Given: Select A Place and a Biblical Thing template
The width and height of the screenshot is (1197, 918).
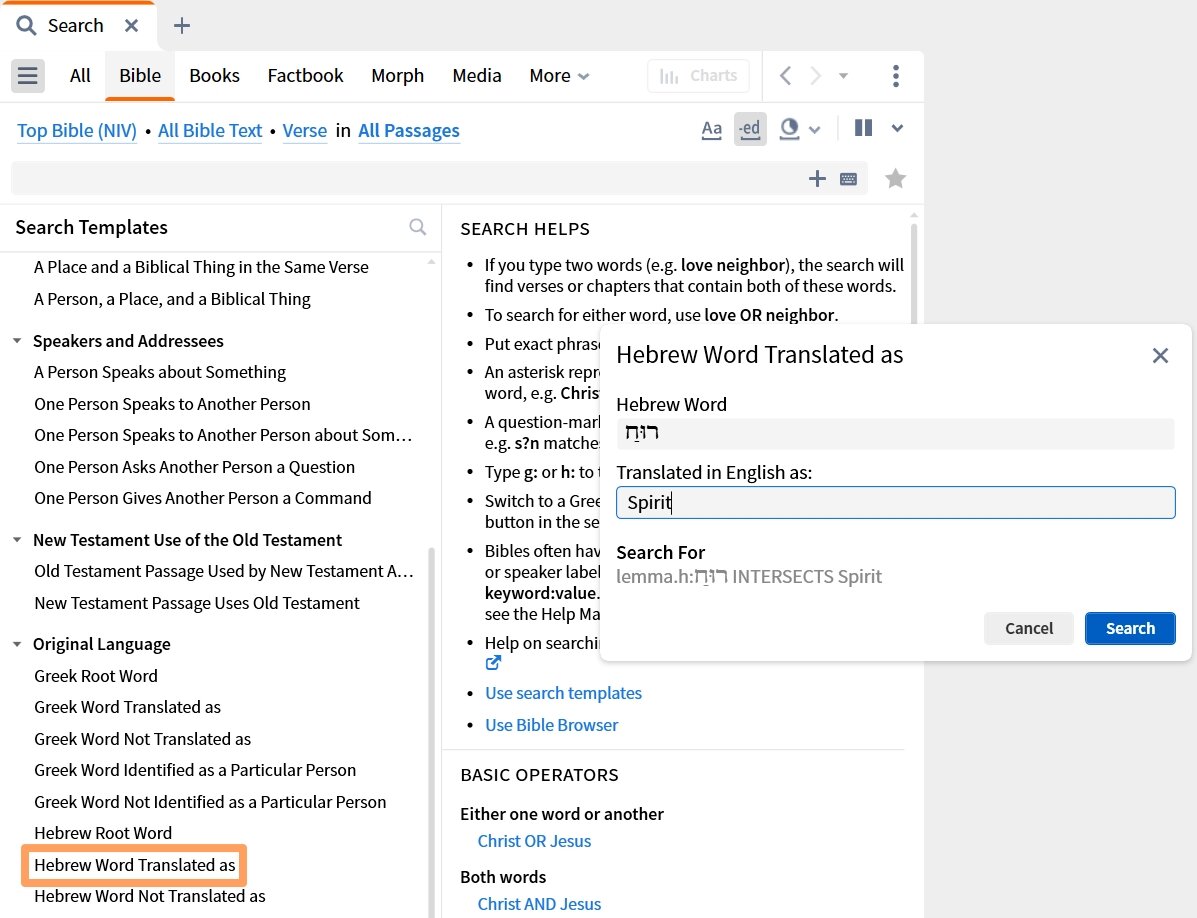Looking at the screenshot, I should [202, 267].
